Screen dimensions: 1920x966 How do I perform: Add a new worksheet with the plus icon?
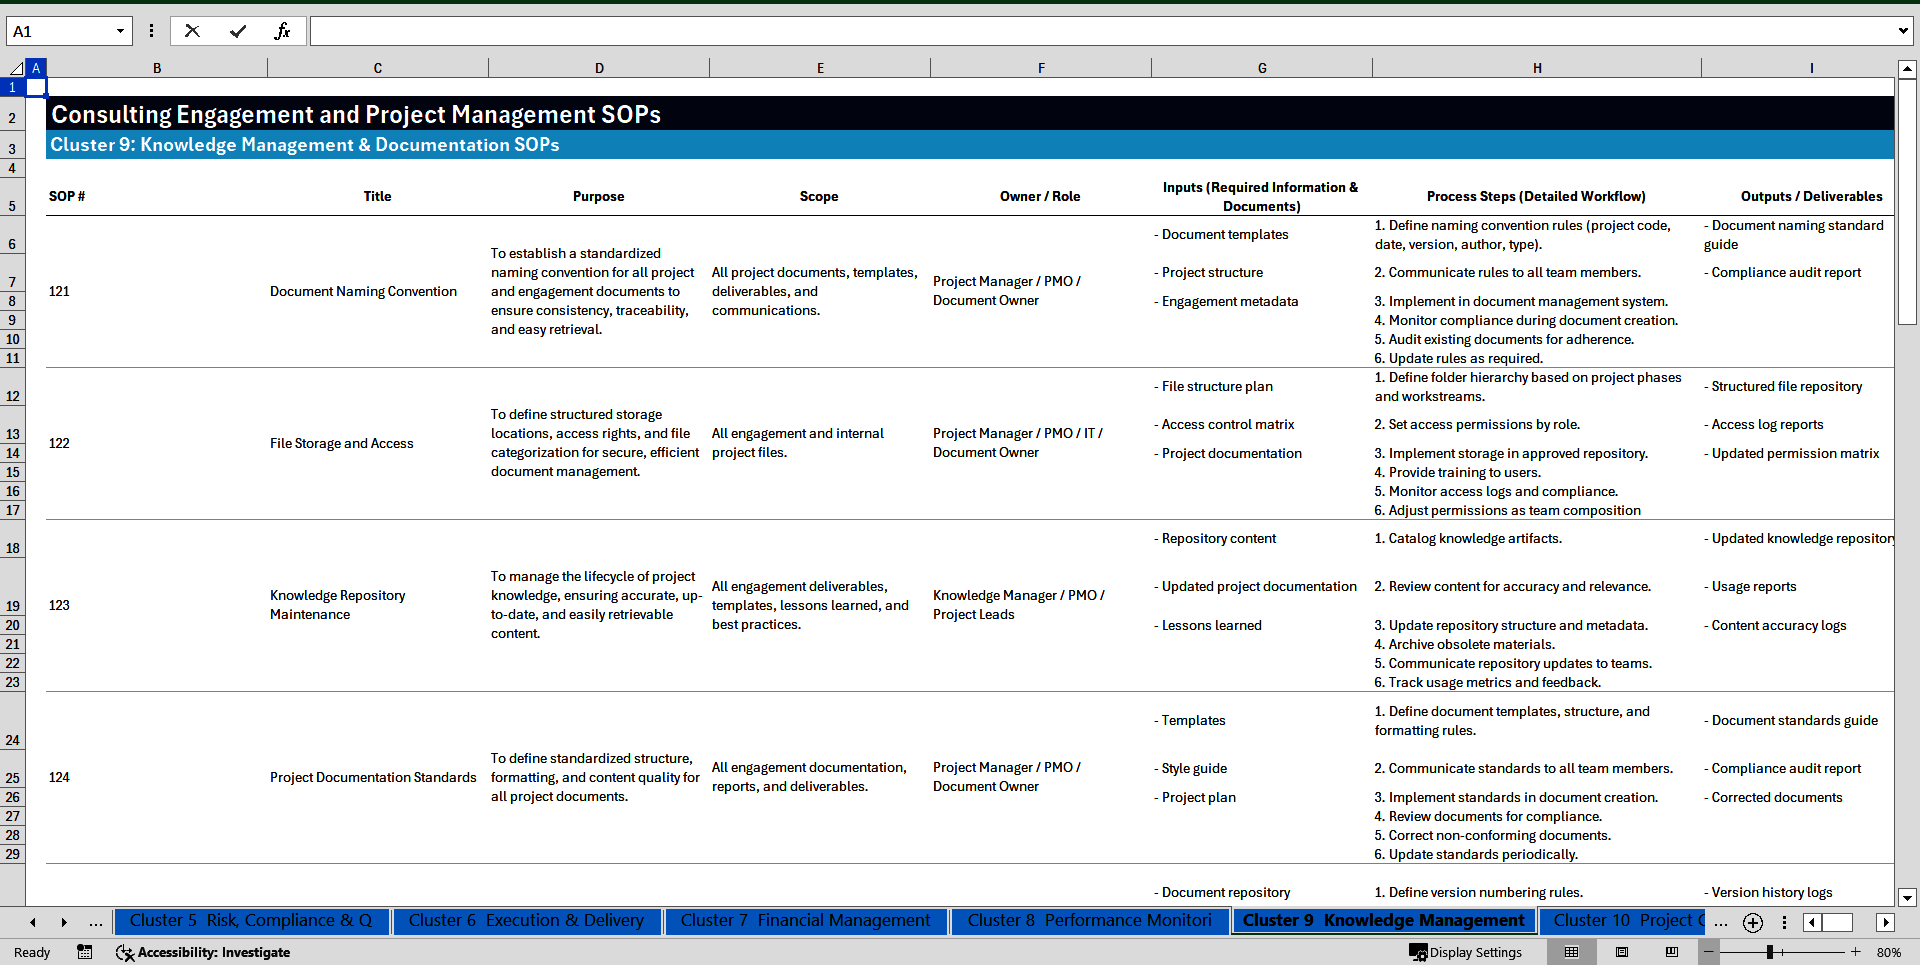1752,923
